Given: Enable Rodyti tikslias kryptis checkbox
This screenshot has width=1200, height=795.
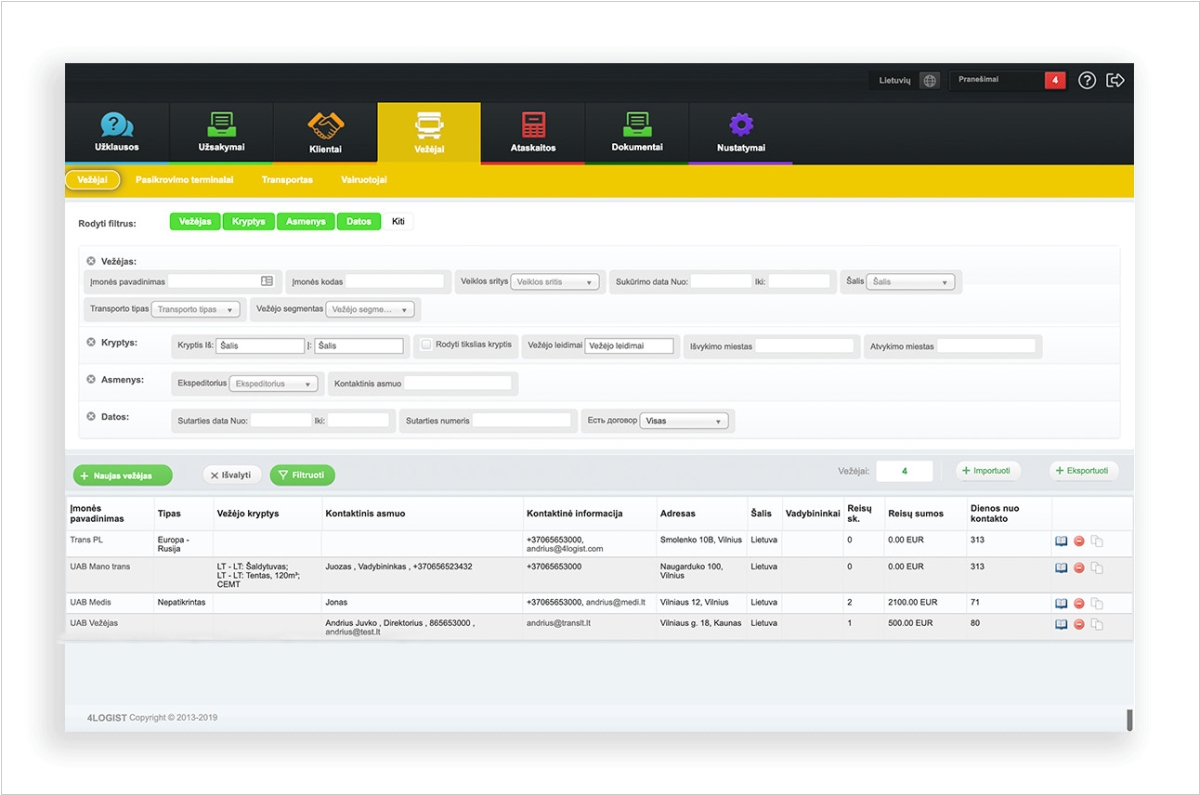Looking at the screenshot, I should click(426, 345).
